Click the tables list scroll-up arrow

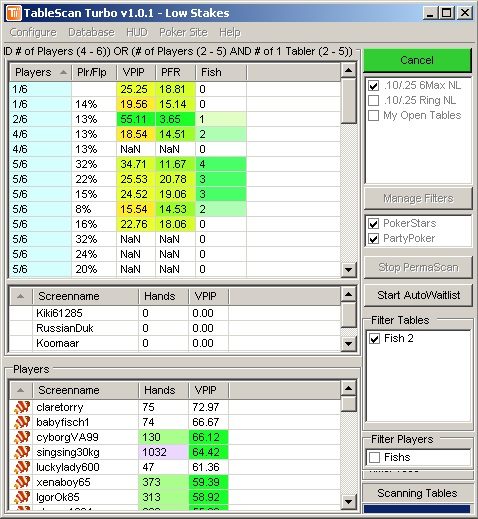[x=349, y=70]
